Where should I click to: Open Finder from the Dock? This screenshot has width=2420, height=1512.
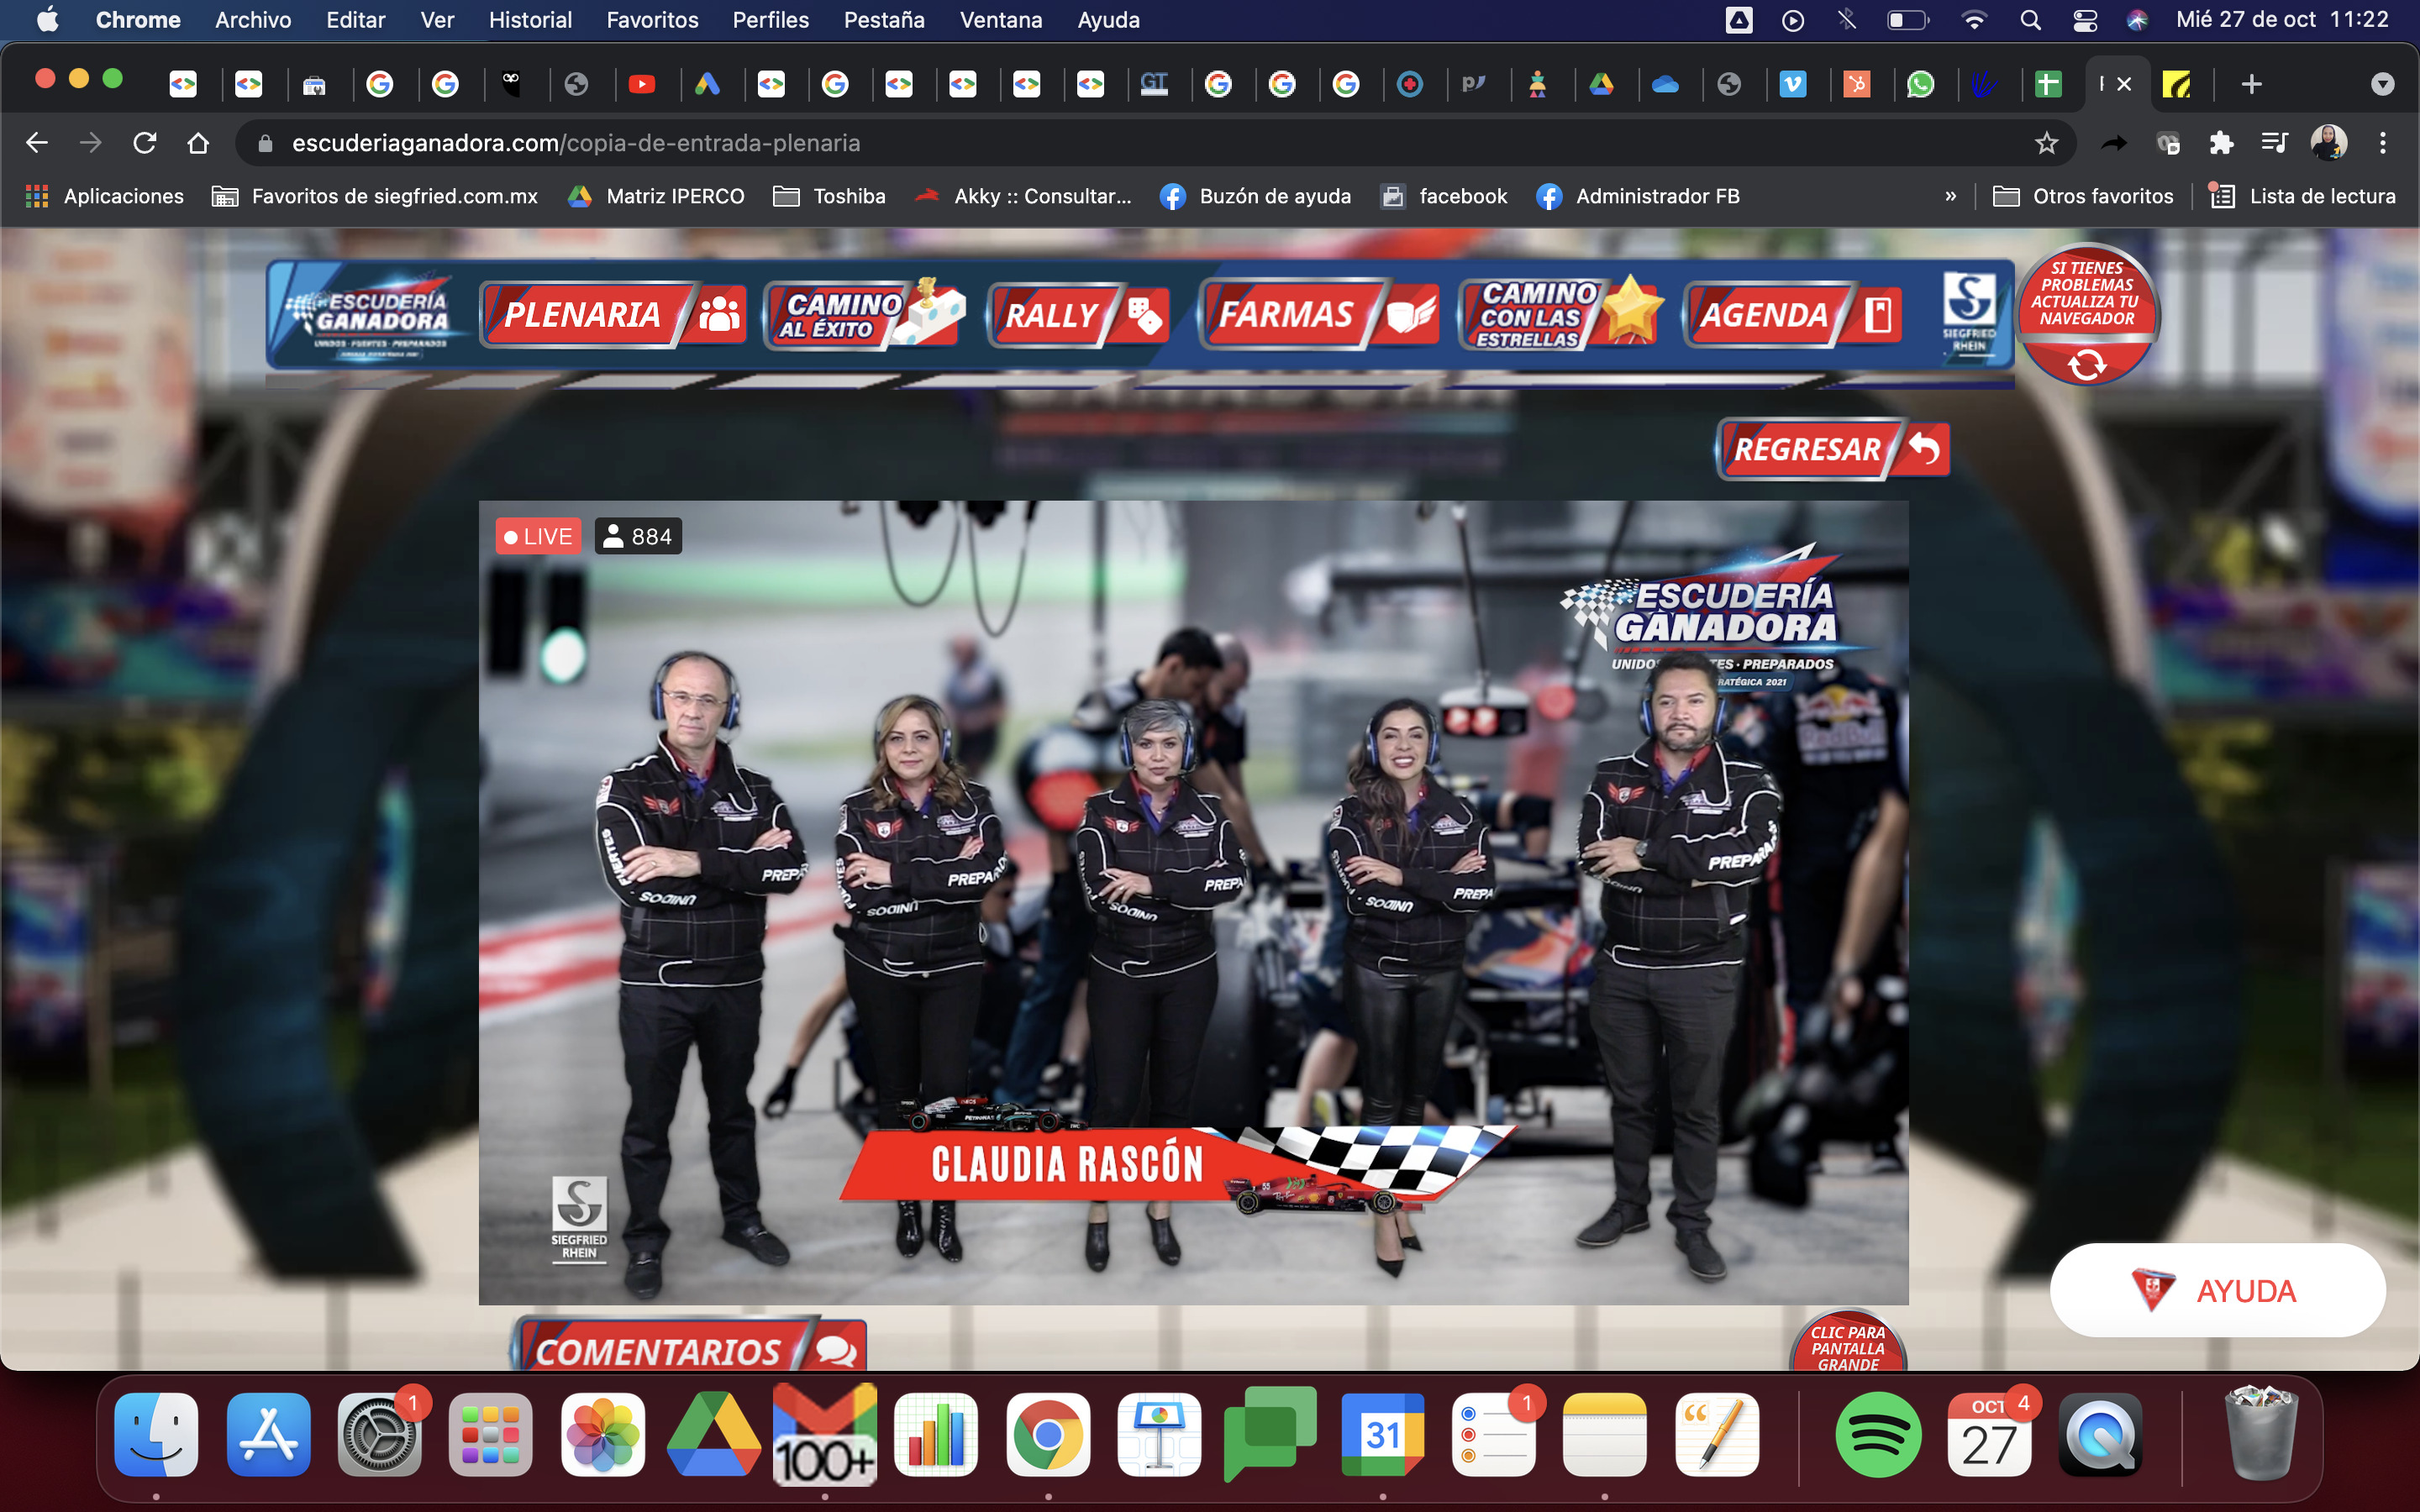coord(156,1434)
